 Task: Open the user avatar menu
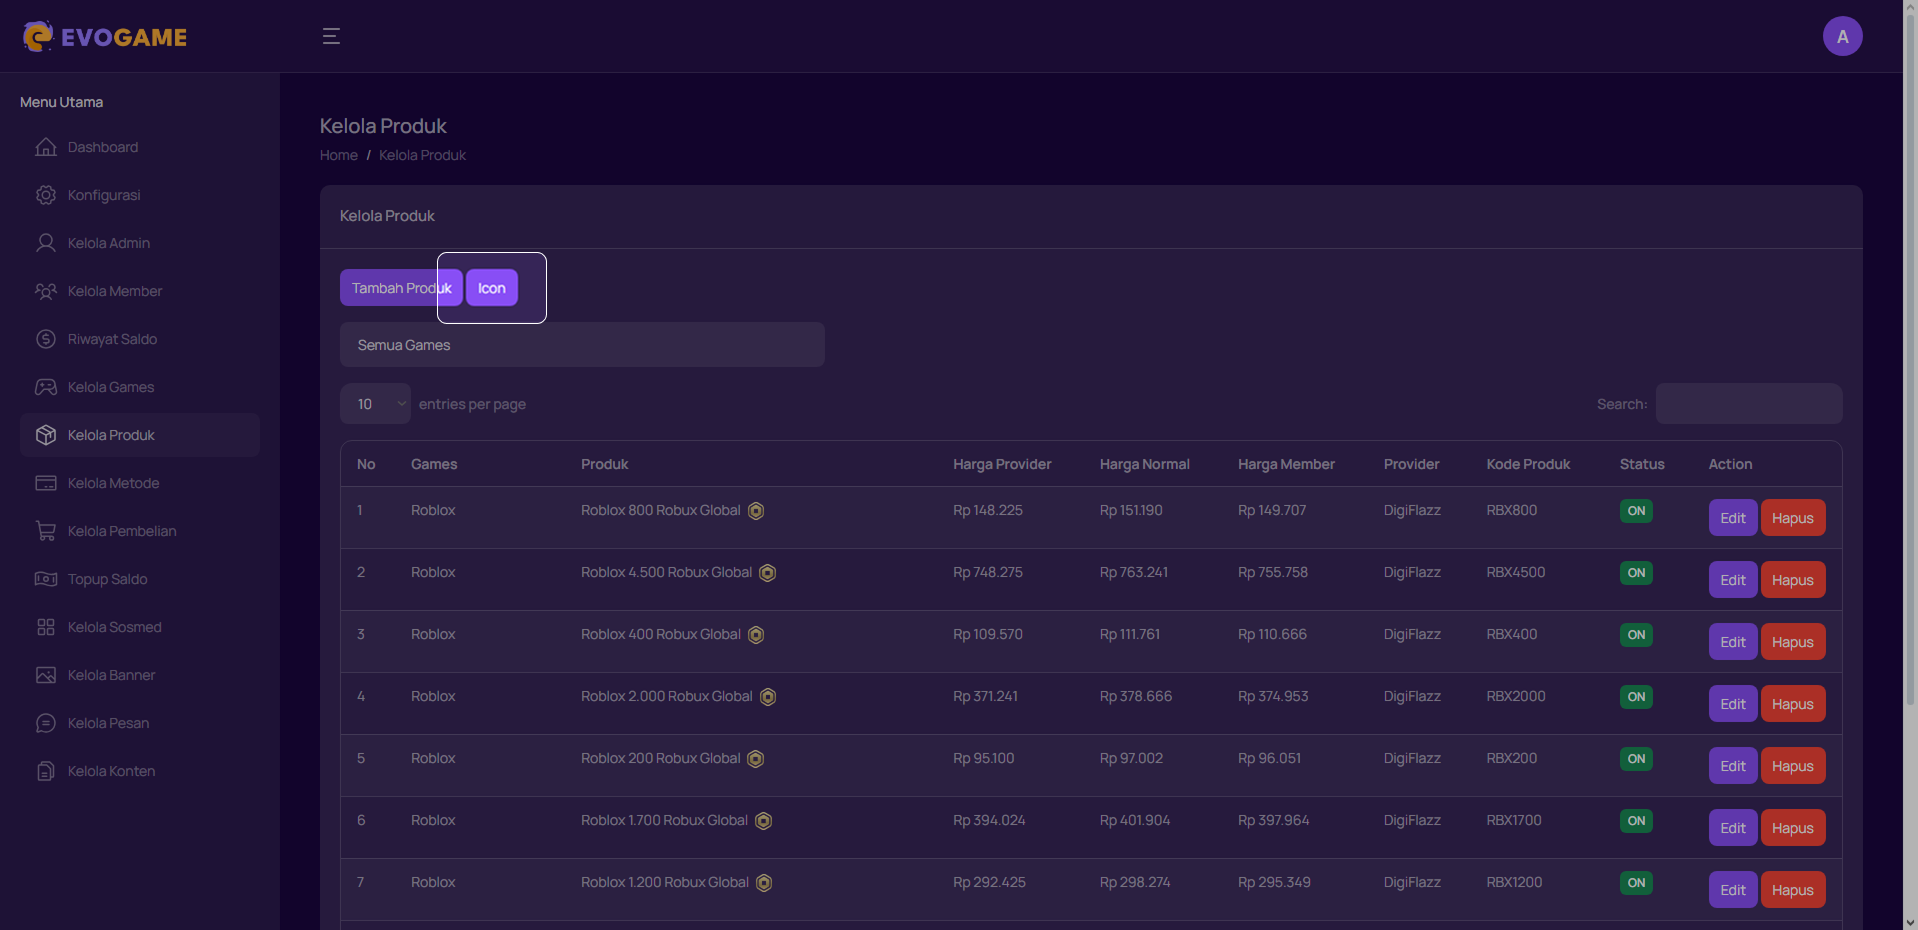coord(1842,37)
